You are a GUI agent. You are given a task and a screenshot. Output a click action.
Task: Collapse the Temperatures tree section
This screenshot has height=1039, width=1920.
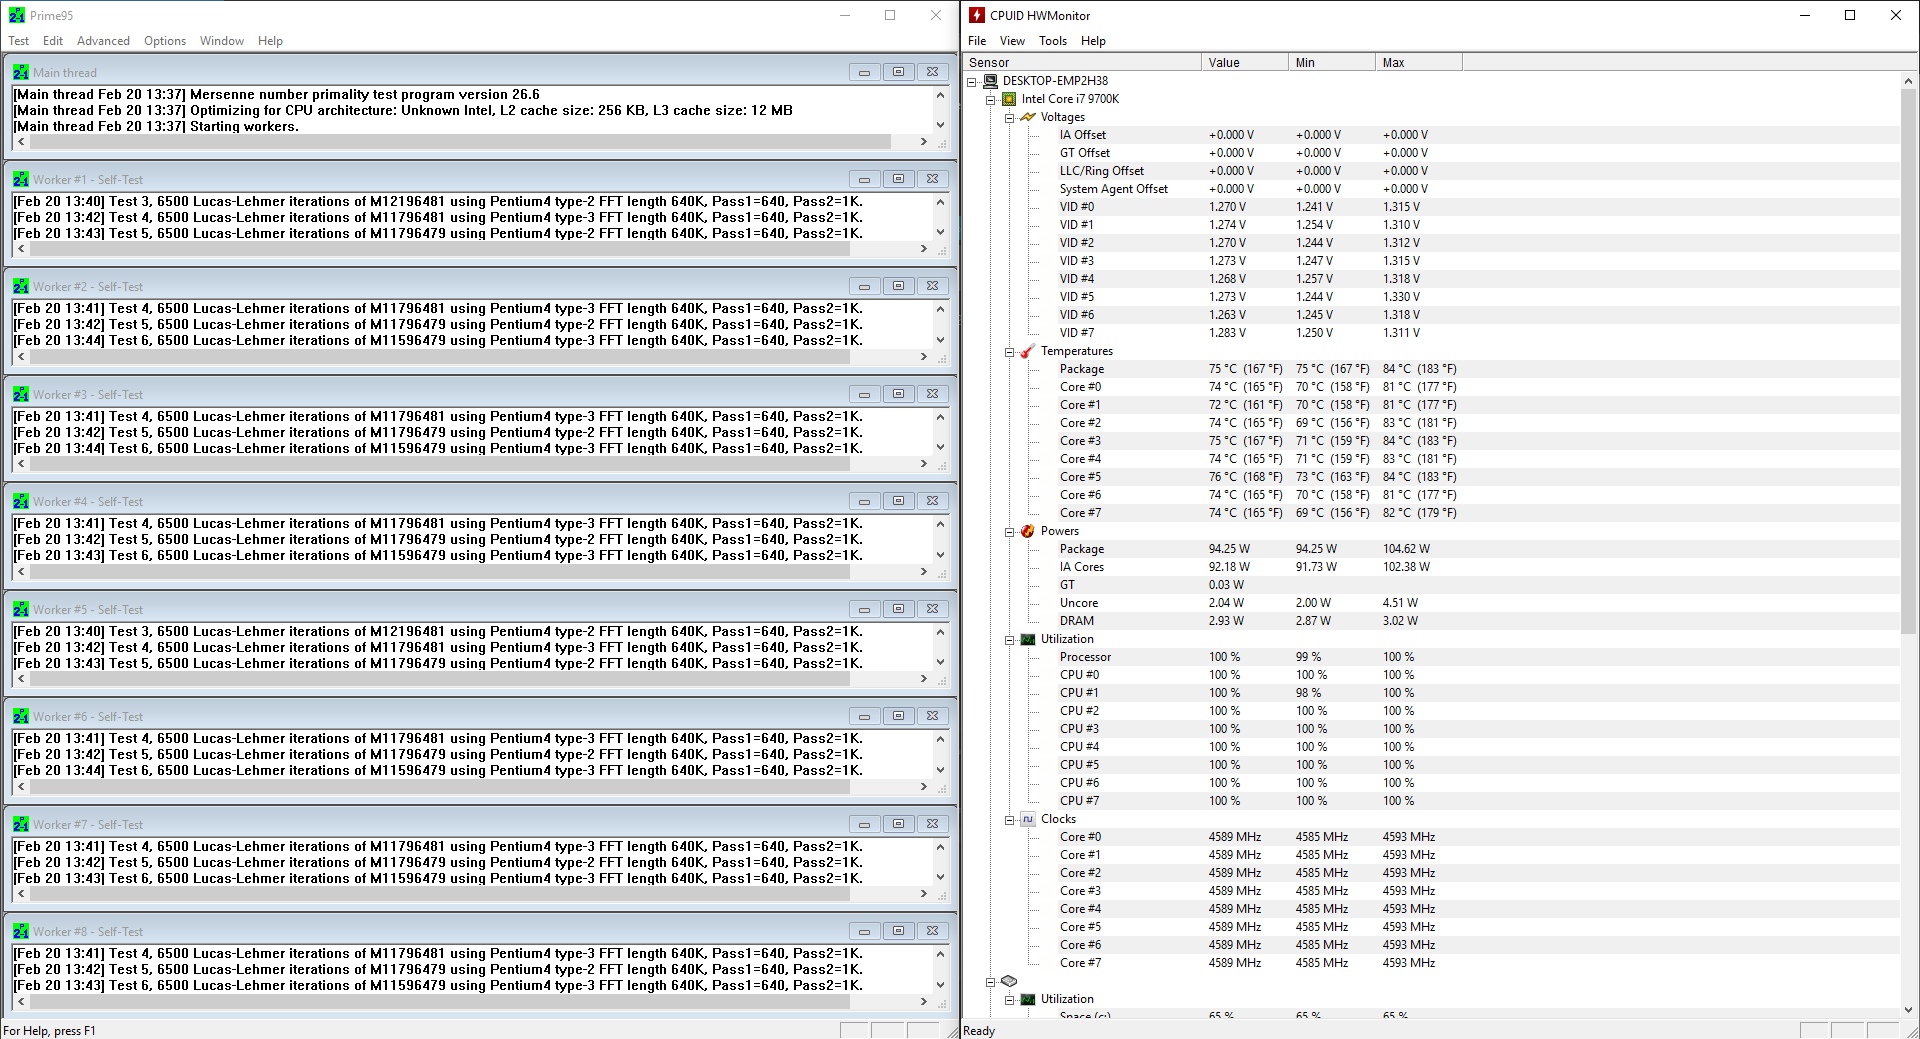coord(1009,352)
